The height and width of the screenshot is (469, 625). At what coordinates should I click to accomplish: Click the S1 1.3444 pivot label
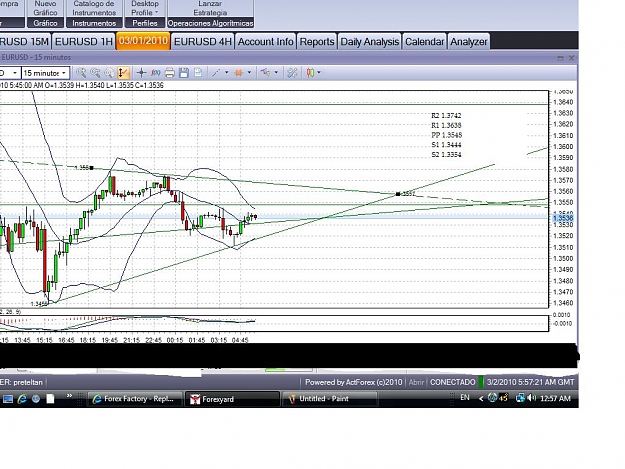pyautogui.click(x=446, y=145)
